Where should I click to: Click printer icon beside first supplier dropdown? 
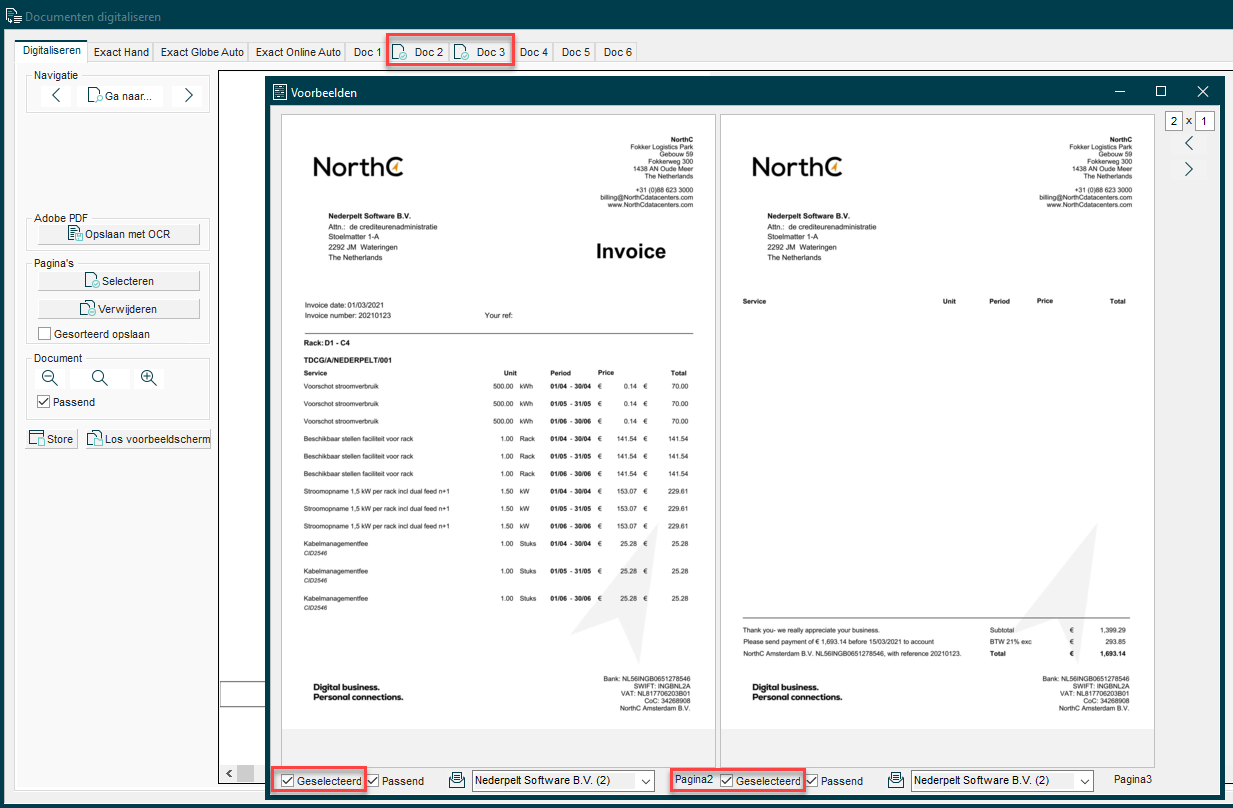456,780
